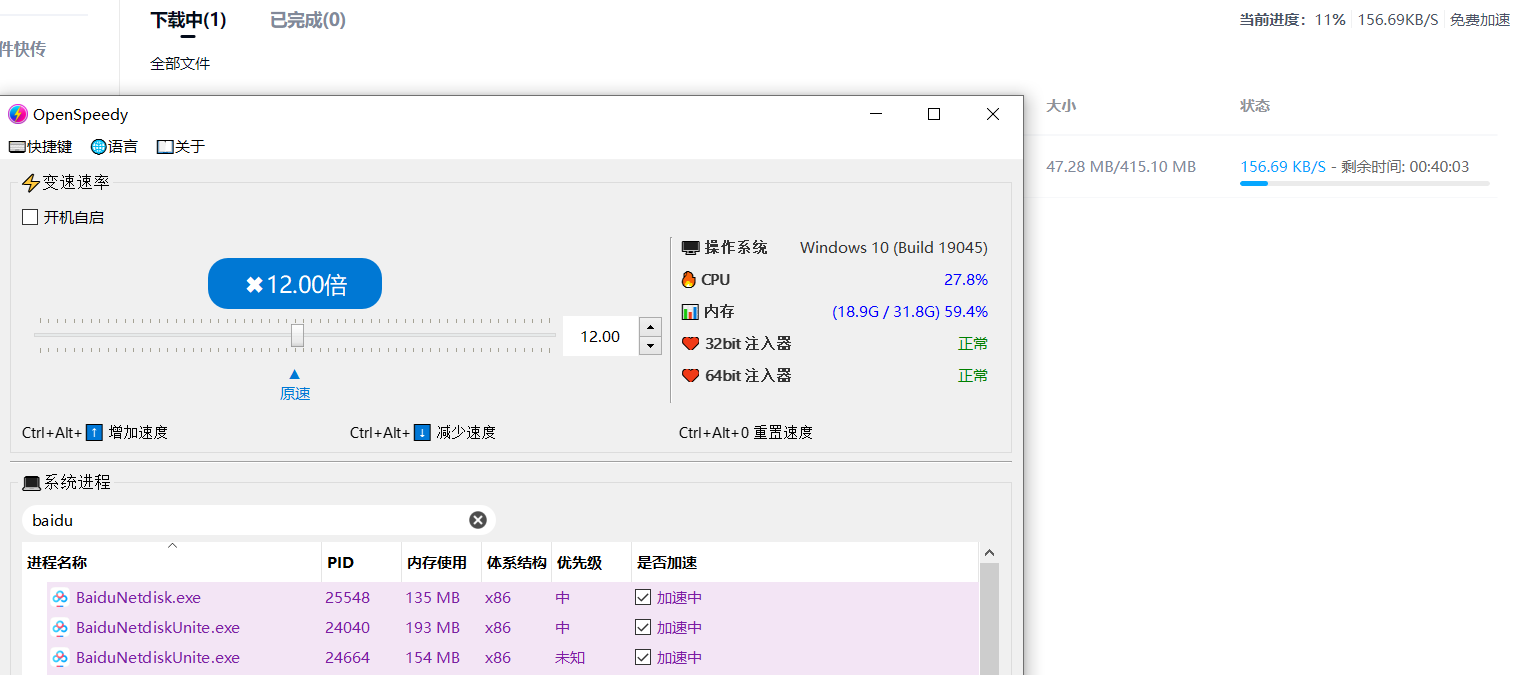The height and width of the screenshot is (675, 1521).
Task: Uncheck 加速中 for PID 24040
Action: pyautogui.click(x=644, y=628)
